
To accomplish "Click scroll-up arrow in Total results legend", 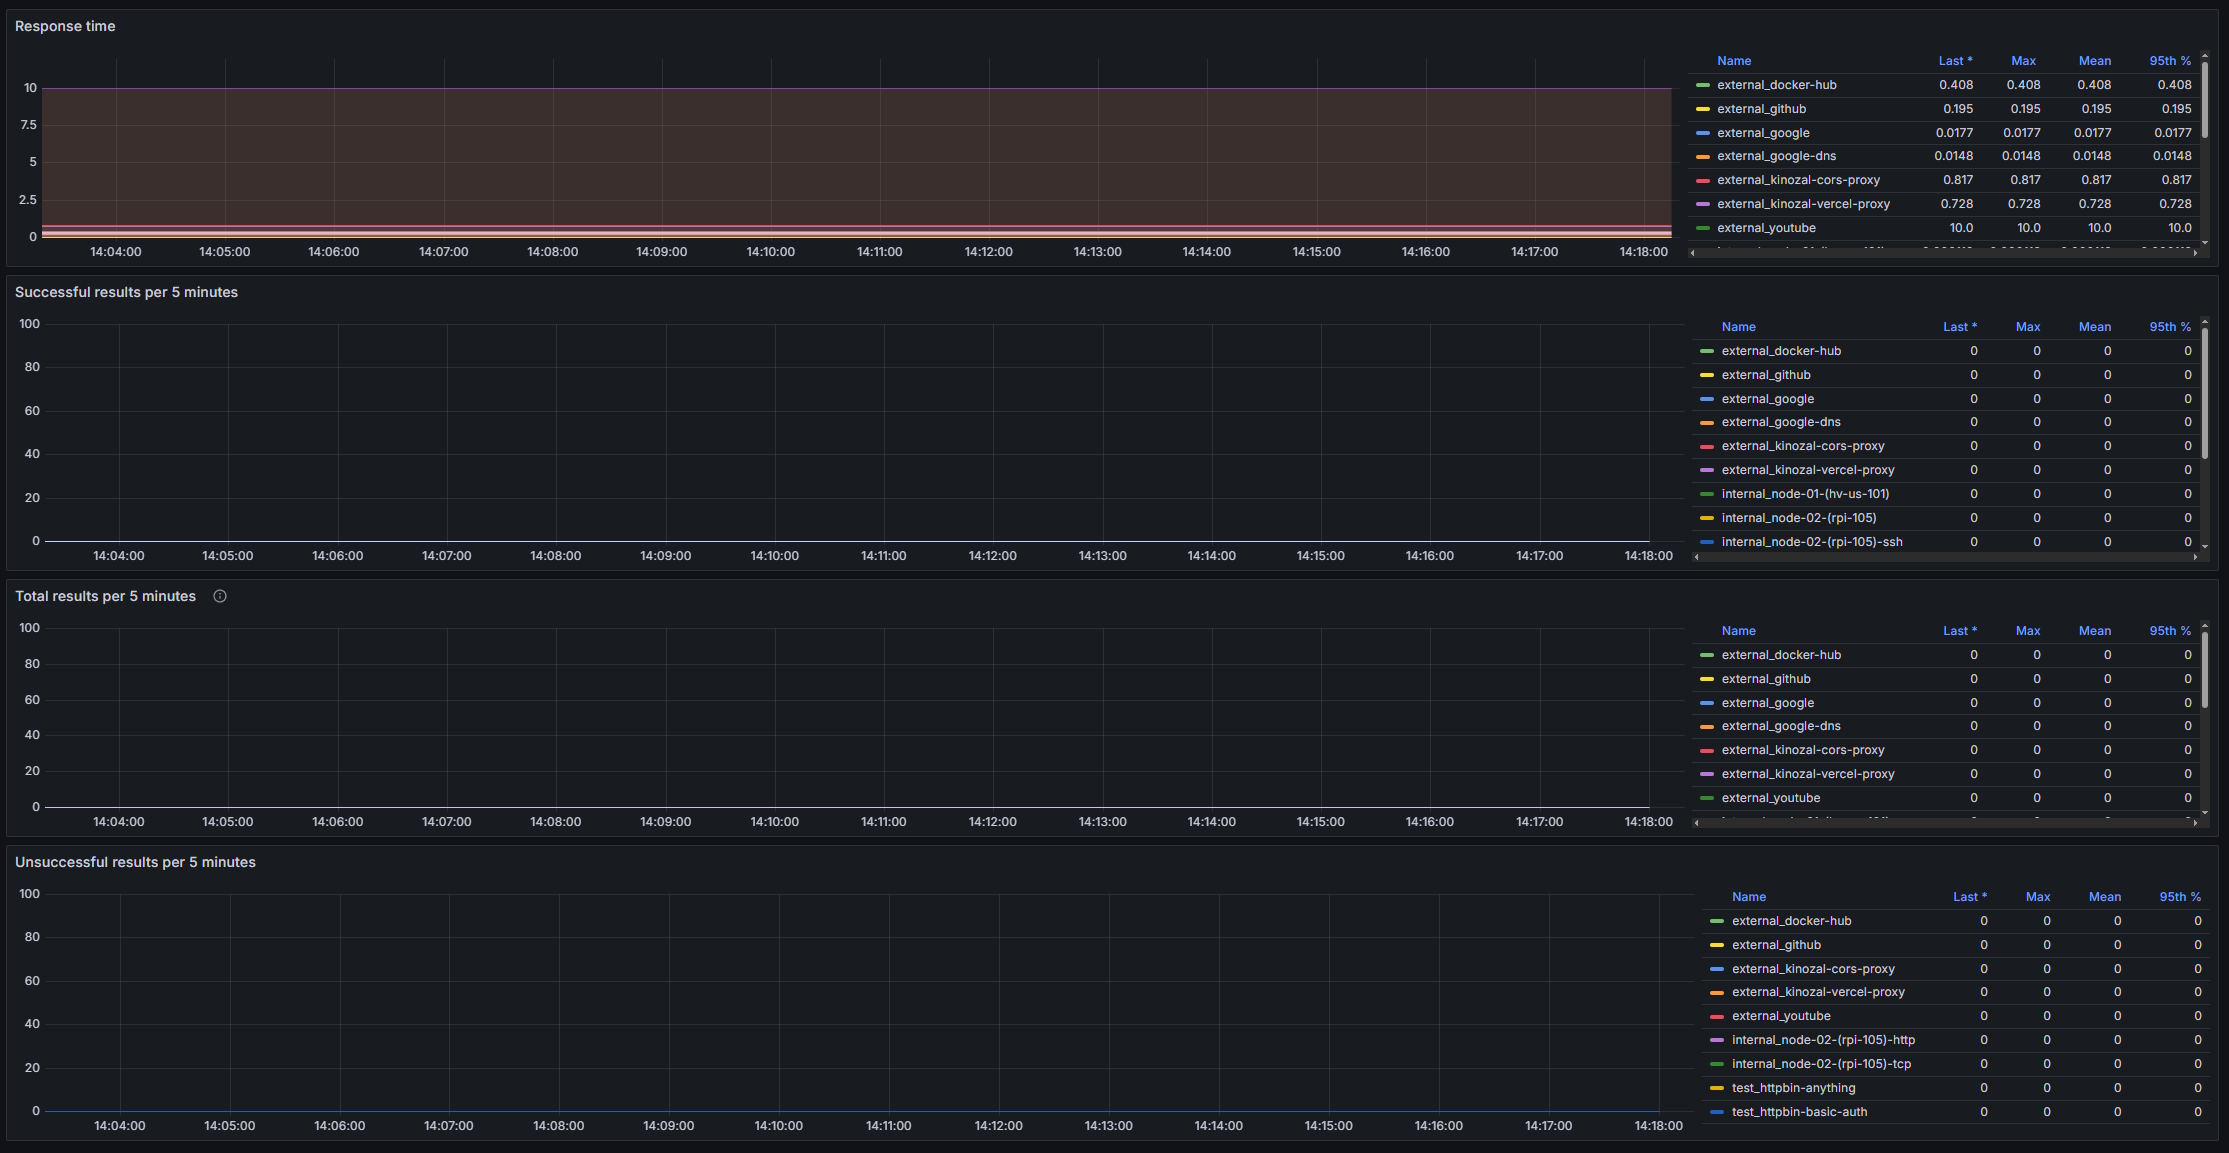I will click(2205, 626).
